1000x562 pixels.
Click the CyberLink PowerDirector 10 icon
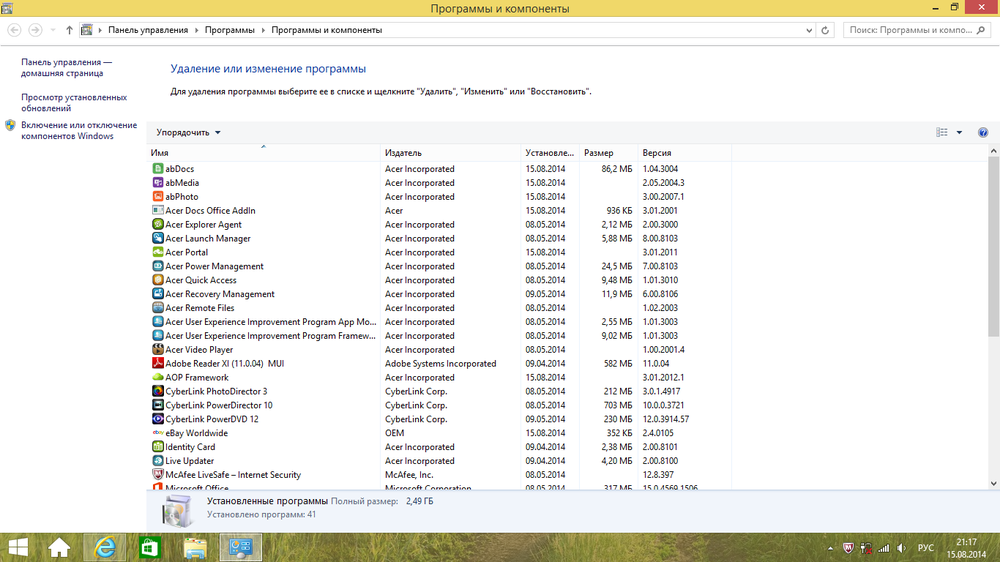[158, 405]
